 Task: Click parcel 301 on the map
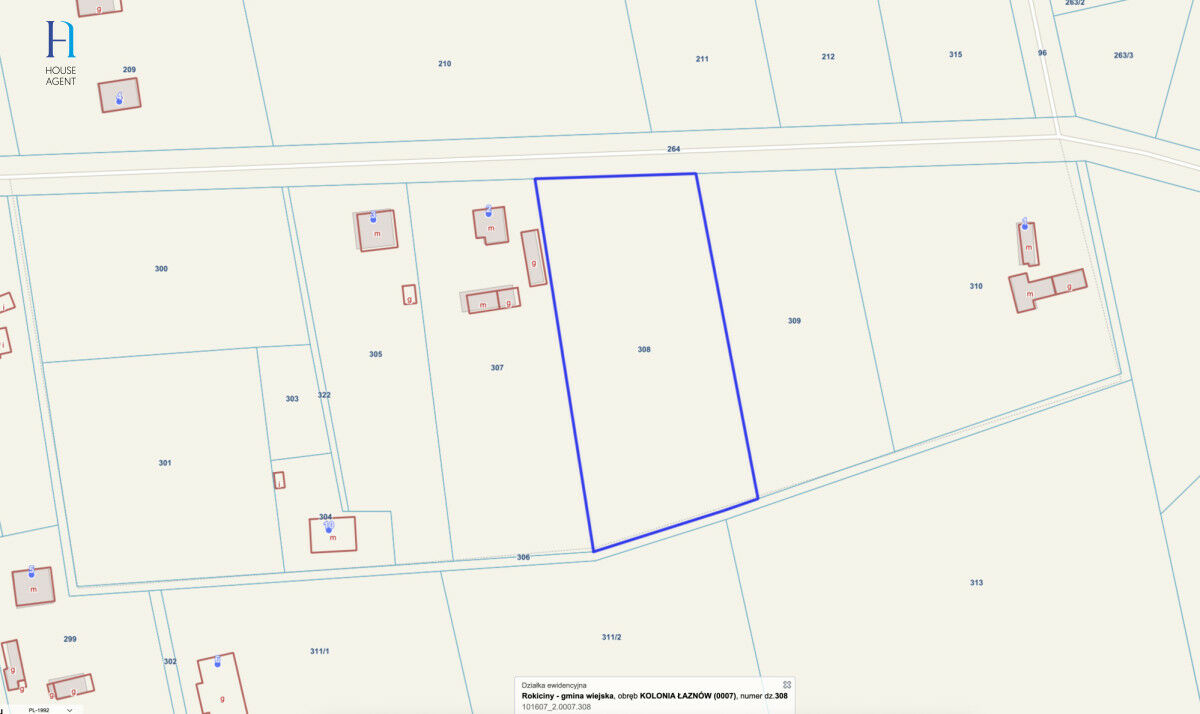pyautogui.click(x=165, y=463)
